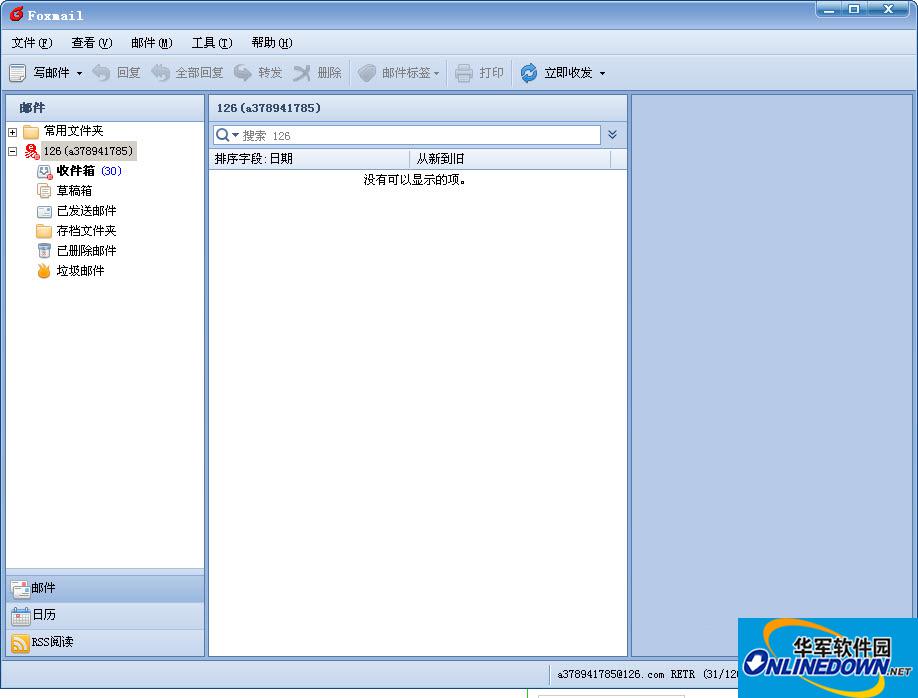Viewport: 918px width, 698px height.
Task: Open the View (查看) menu
Action: 91,43
